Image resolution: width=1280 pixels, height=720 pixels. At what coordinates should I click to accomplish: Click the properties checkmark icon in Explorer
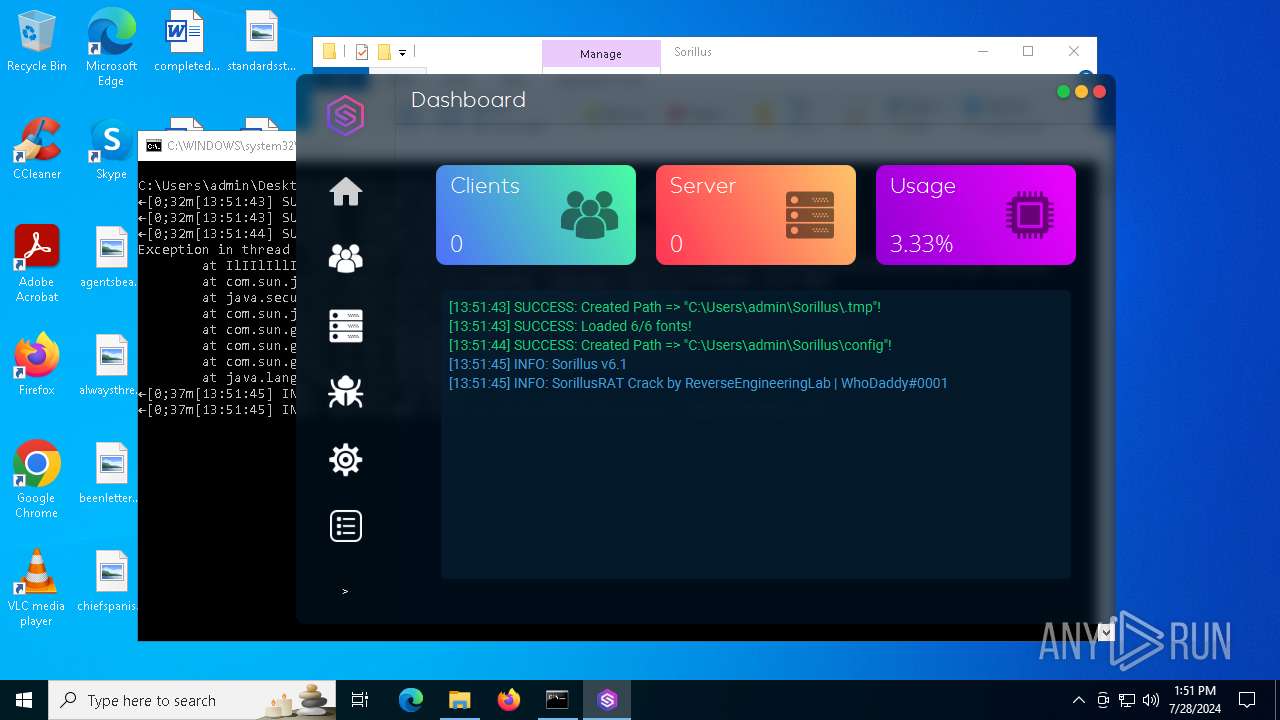tap(362, 52)
